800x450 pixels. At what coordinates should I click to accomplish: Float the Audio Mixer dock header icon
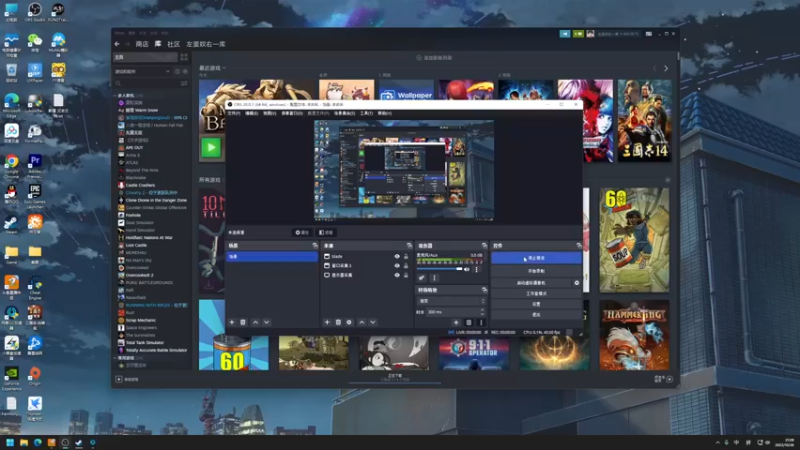(484, 246)
